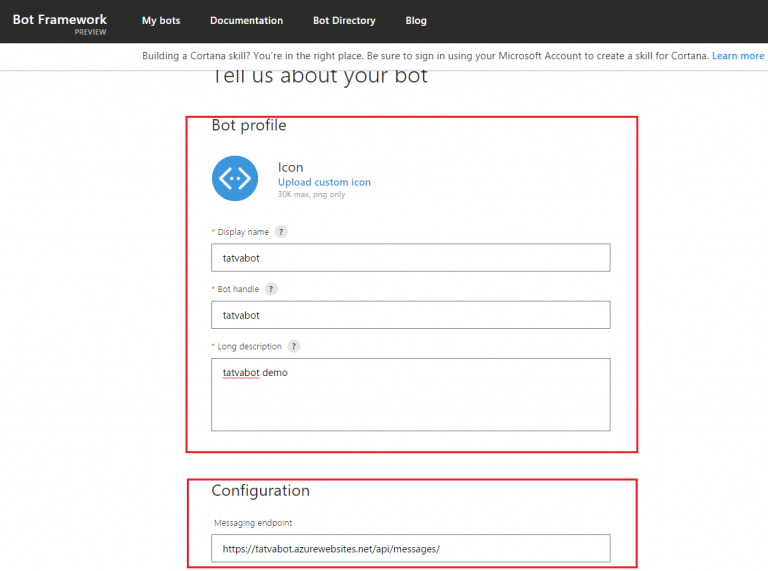Open the My bots menu

tap(161, 21)
